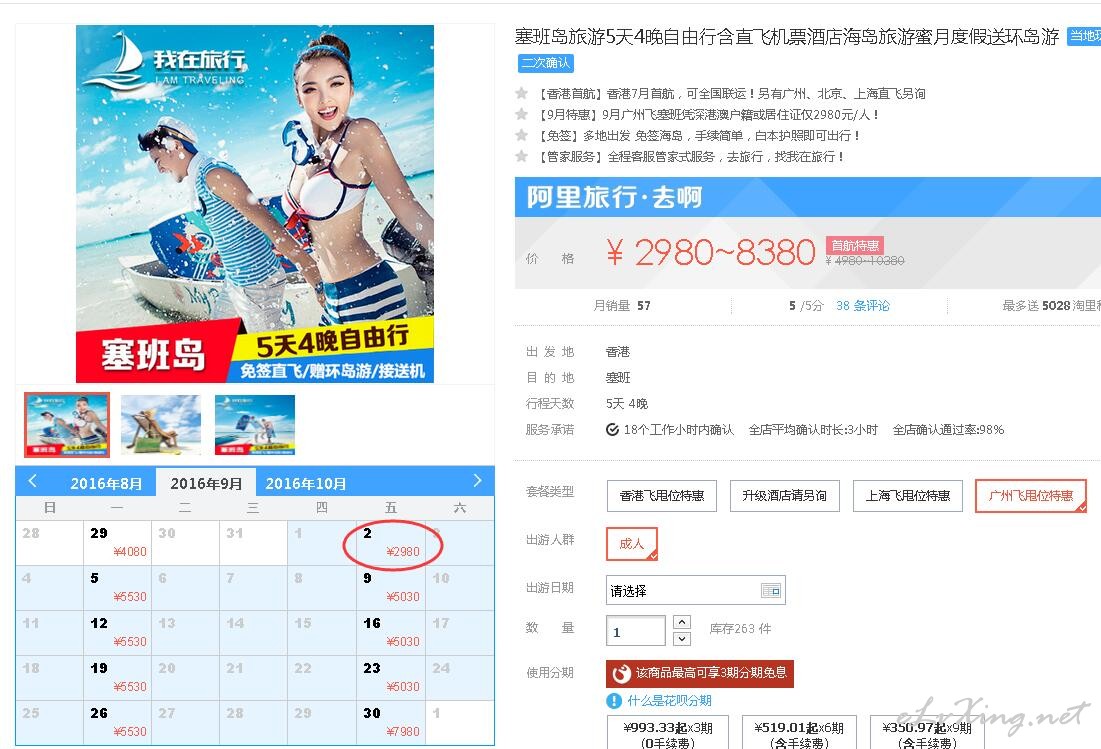Screen dimensions: 1101x749
Task: Toggle the 成人 traveler type option
Action: (631, 544)
